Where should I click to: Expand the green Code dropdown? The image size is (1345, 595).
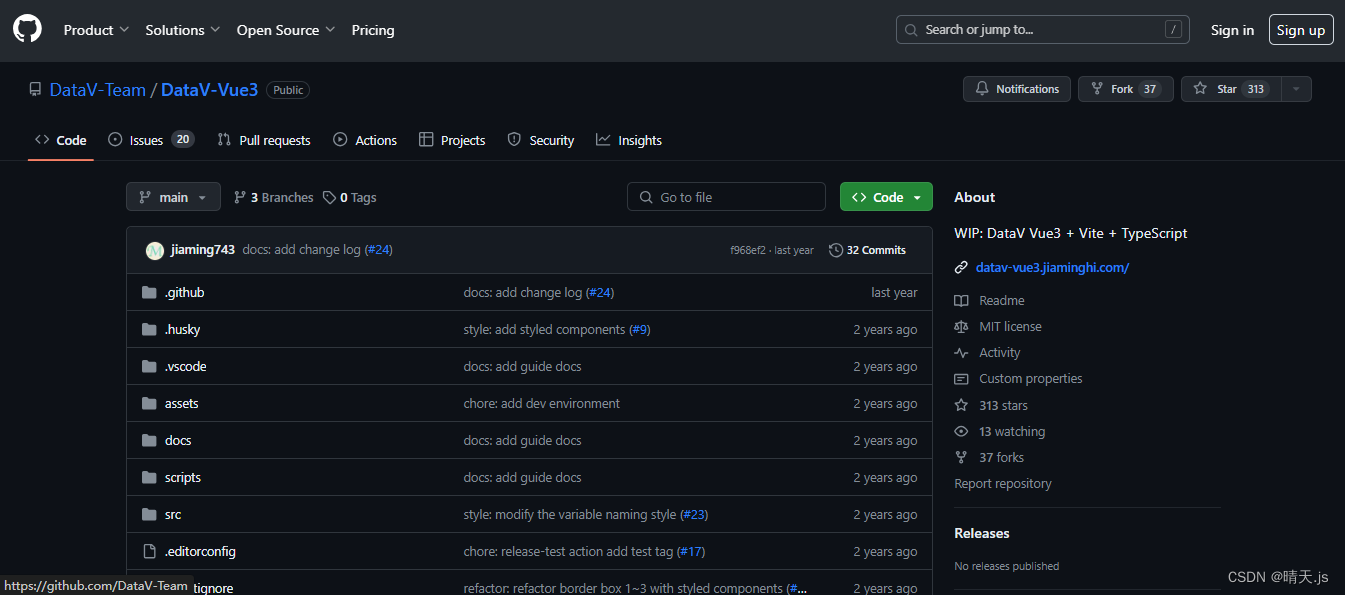[x=886, y=196]
